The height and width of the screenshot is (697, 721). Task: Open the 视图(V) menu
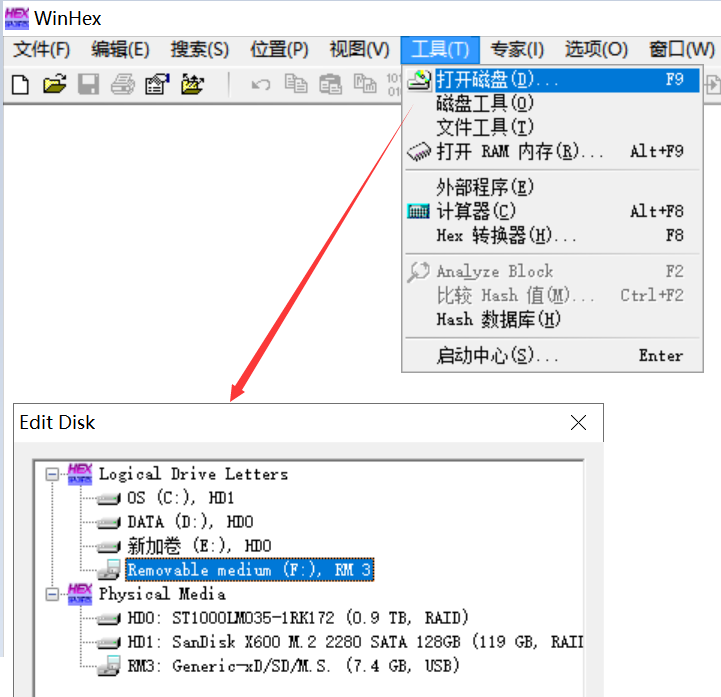pyautogui.click(x=360, y=49)
